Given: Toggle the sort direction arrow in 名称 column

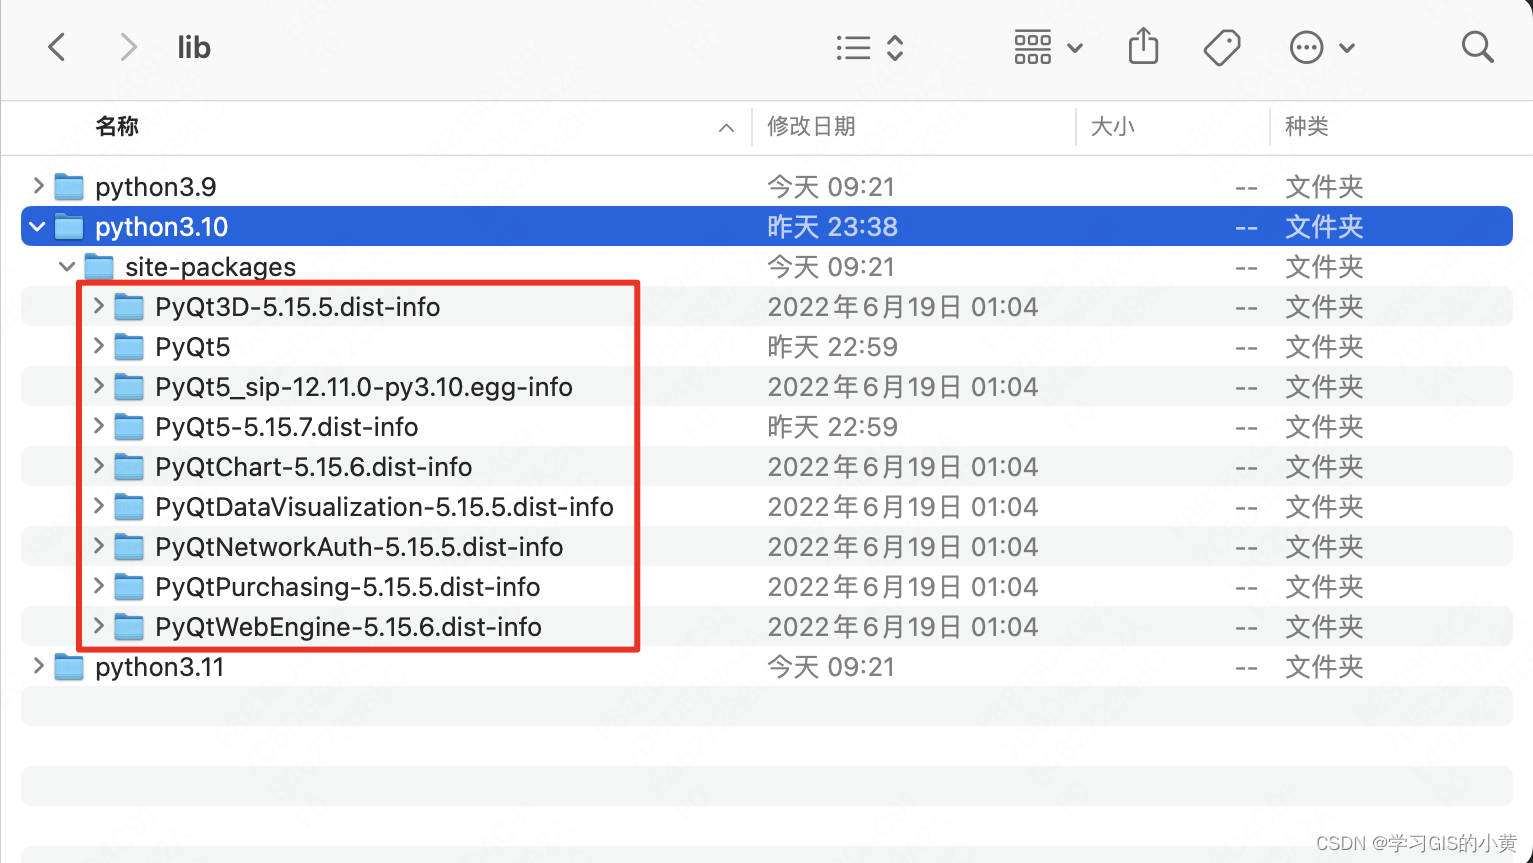Looking at the screenshot, I should pyautogui.click(x=726, y=127).
